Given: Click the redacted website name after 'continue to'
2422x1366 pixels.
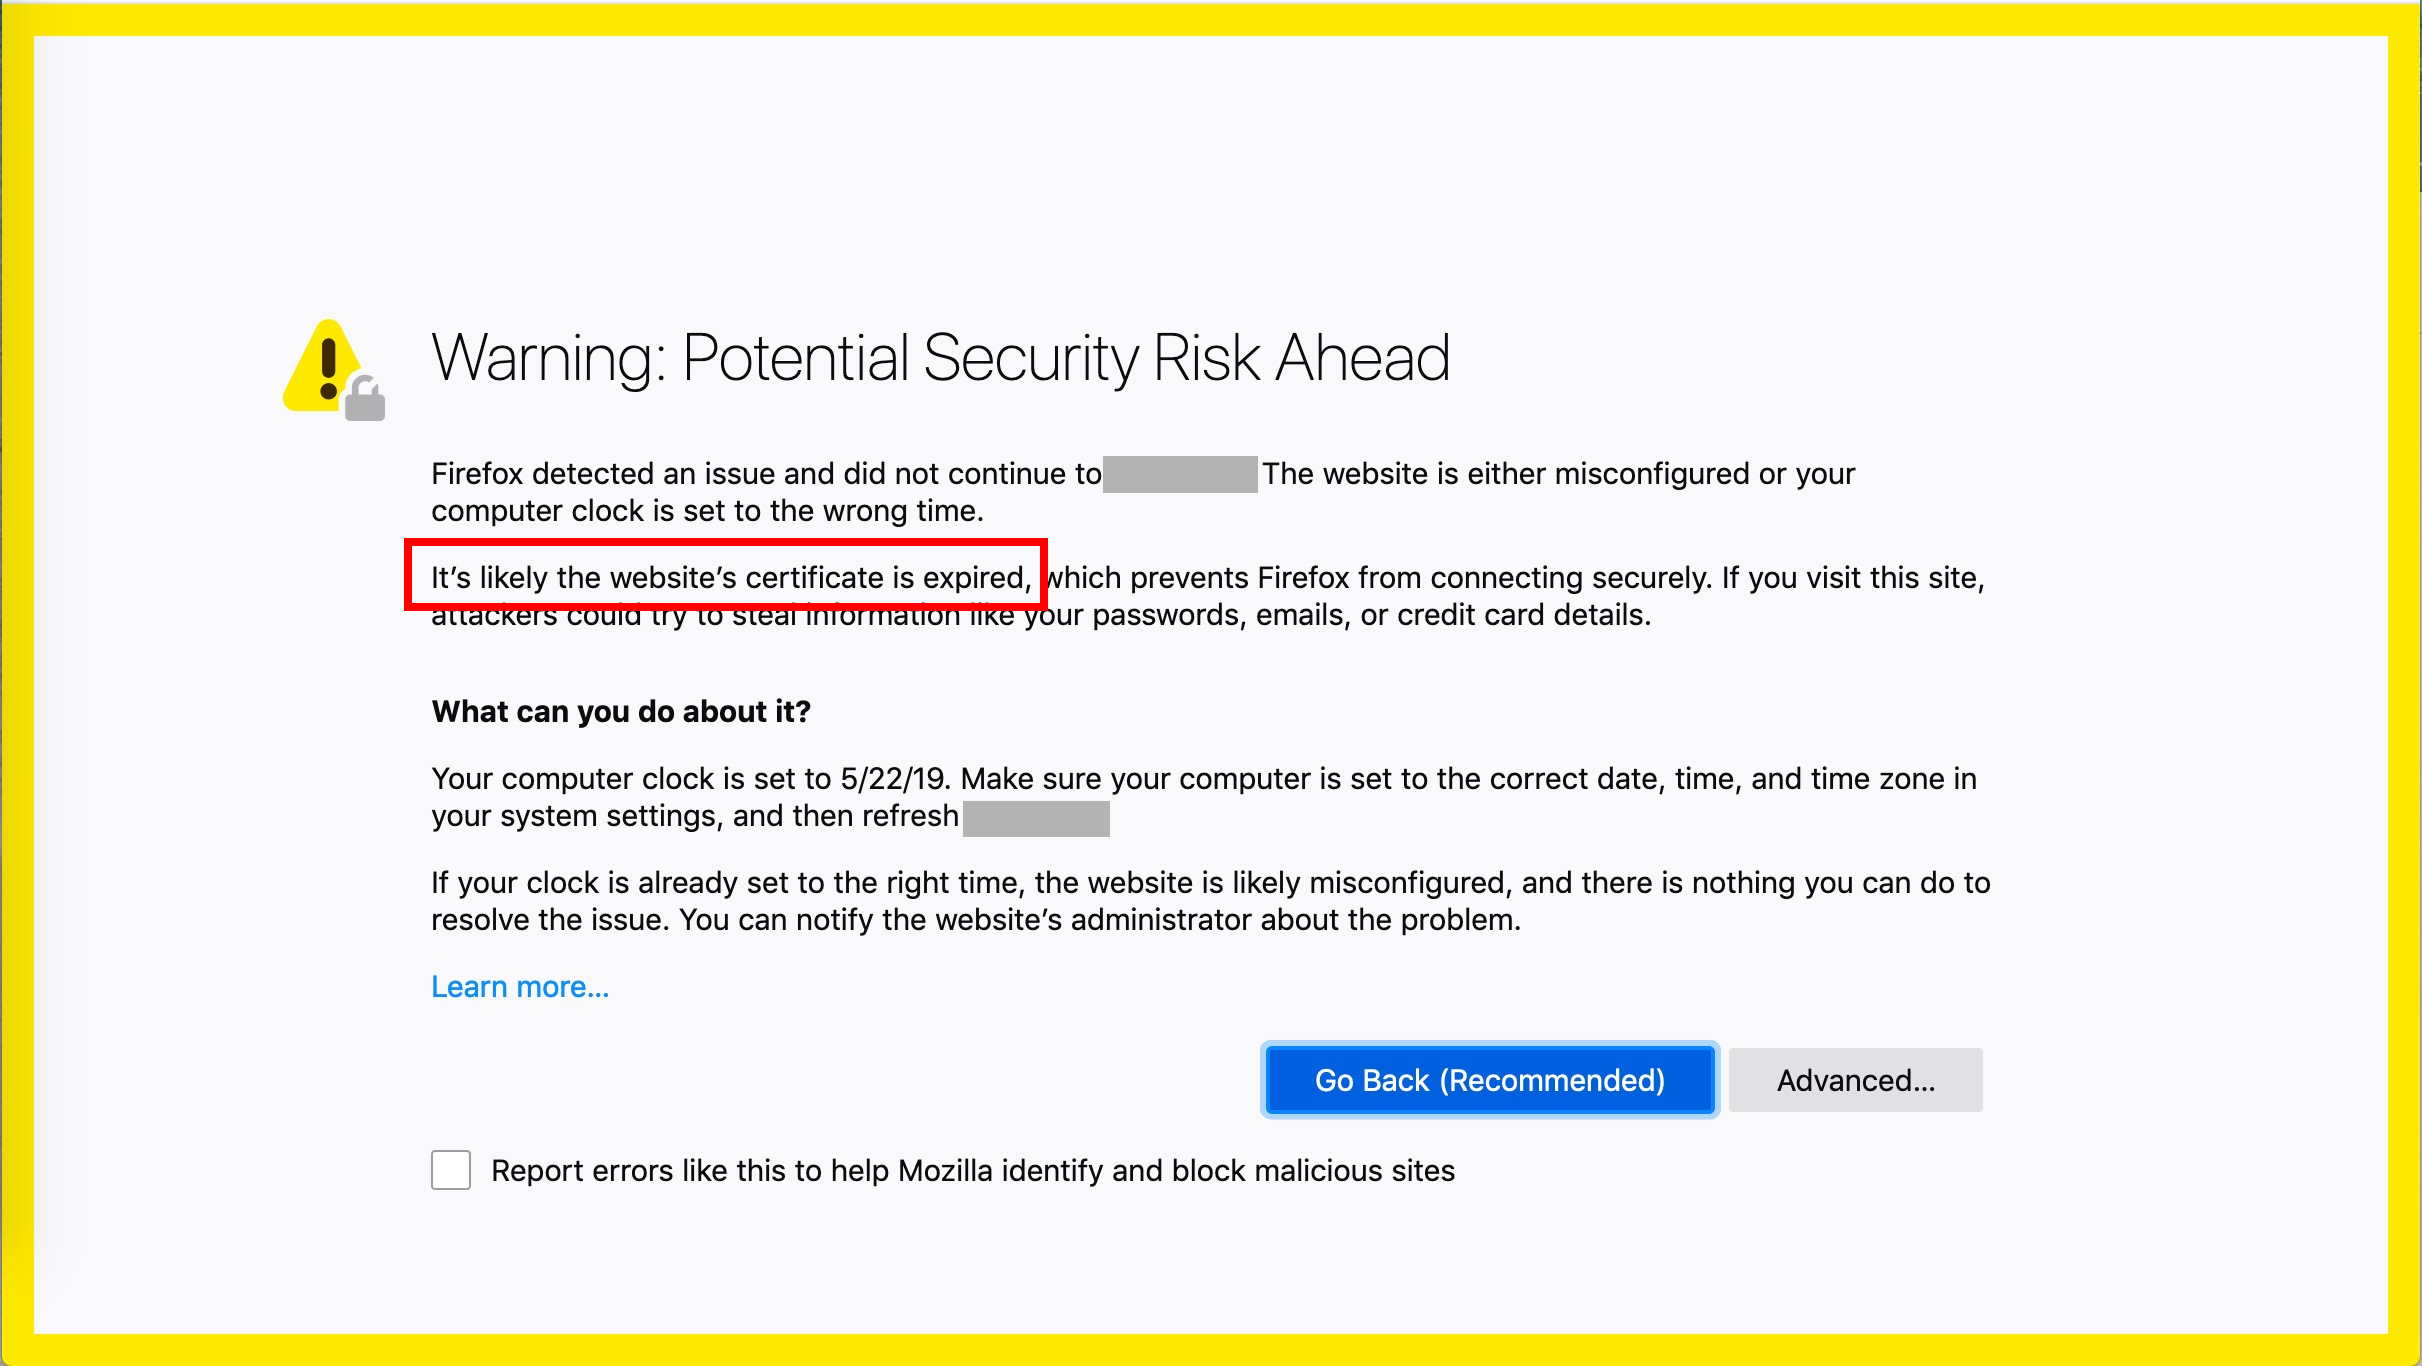Looking at the screenshot, I should 1180,474.
